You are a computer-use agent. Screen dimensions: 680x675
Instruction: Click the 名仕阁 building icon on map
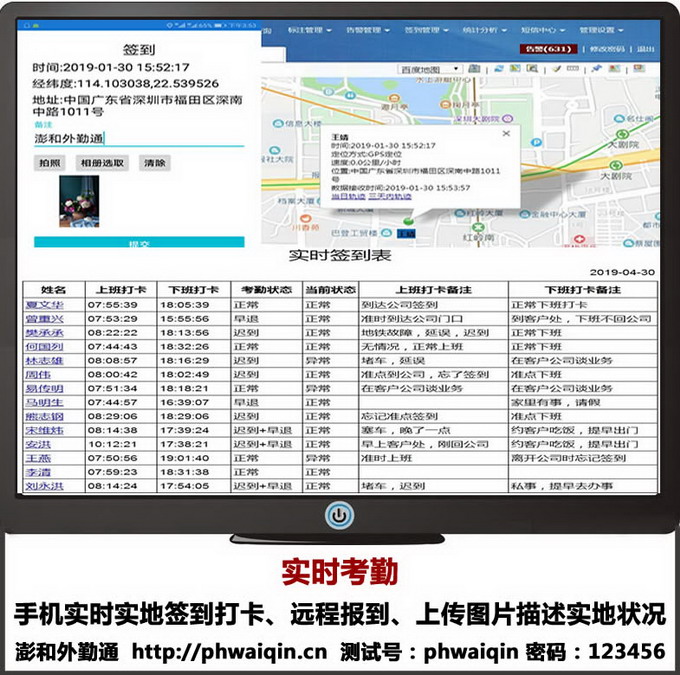click(620, 118)
